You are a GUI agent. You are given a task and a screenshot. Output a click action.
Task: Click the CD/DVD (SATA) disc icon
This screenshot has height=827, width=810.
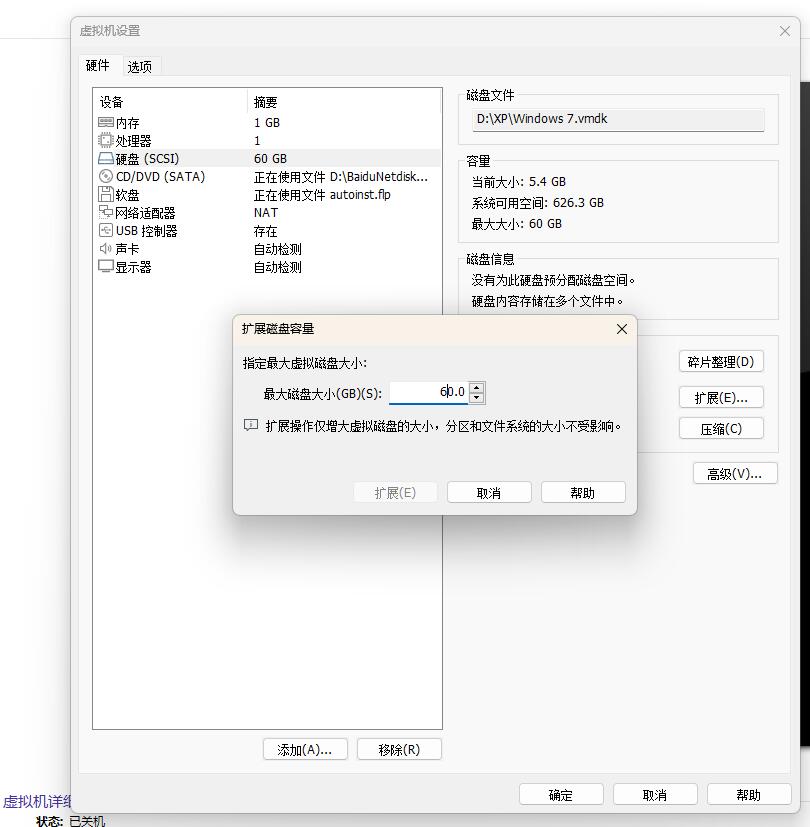(x=105, y=176)
